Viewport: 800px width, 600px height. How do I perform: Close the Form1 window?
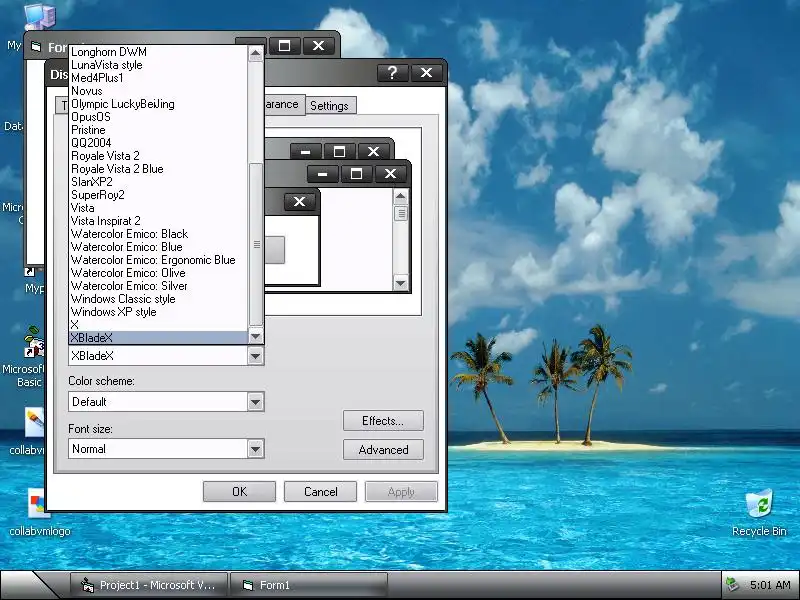318,46
